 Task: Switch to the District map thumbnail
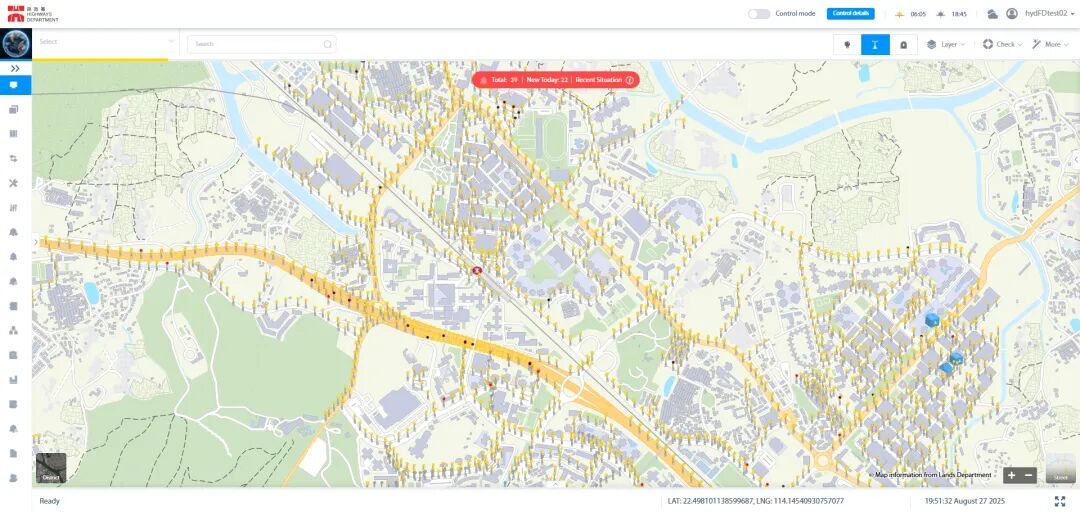tap(51, 468)
